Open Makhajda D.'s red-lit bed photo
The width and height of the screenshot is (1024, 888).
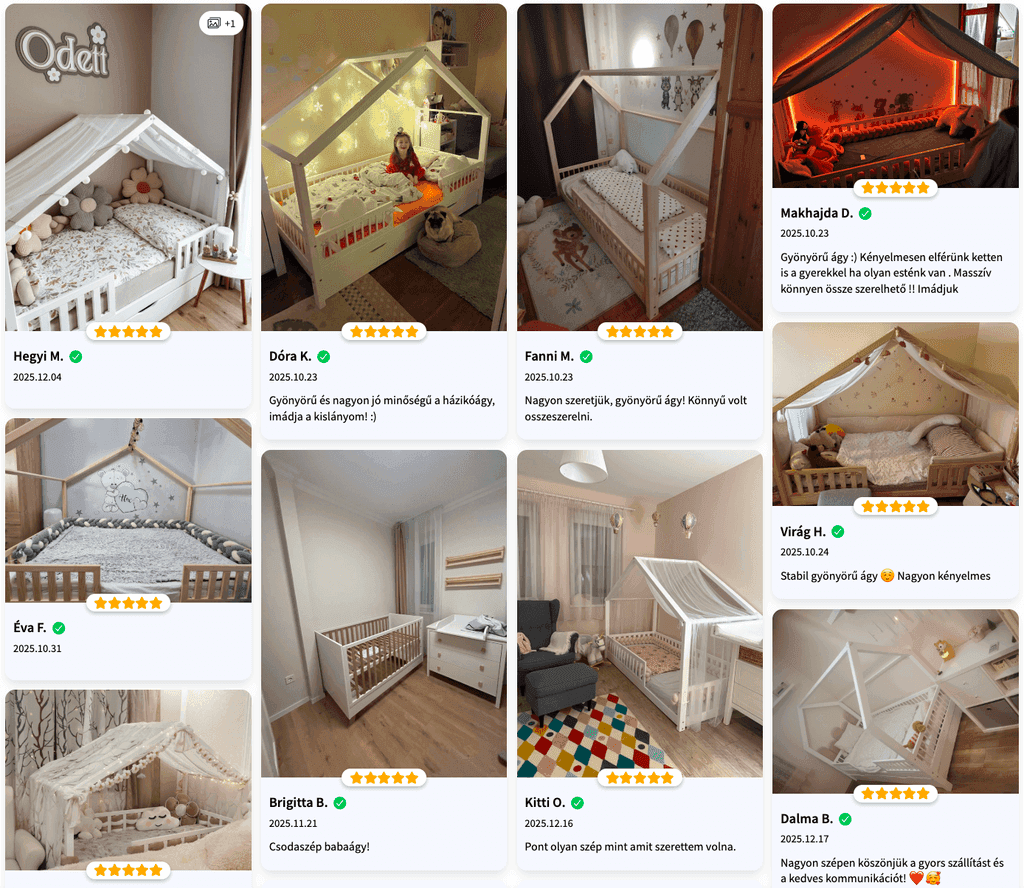[x=895, y=96]
